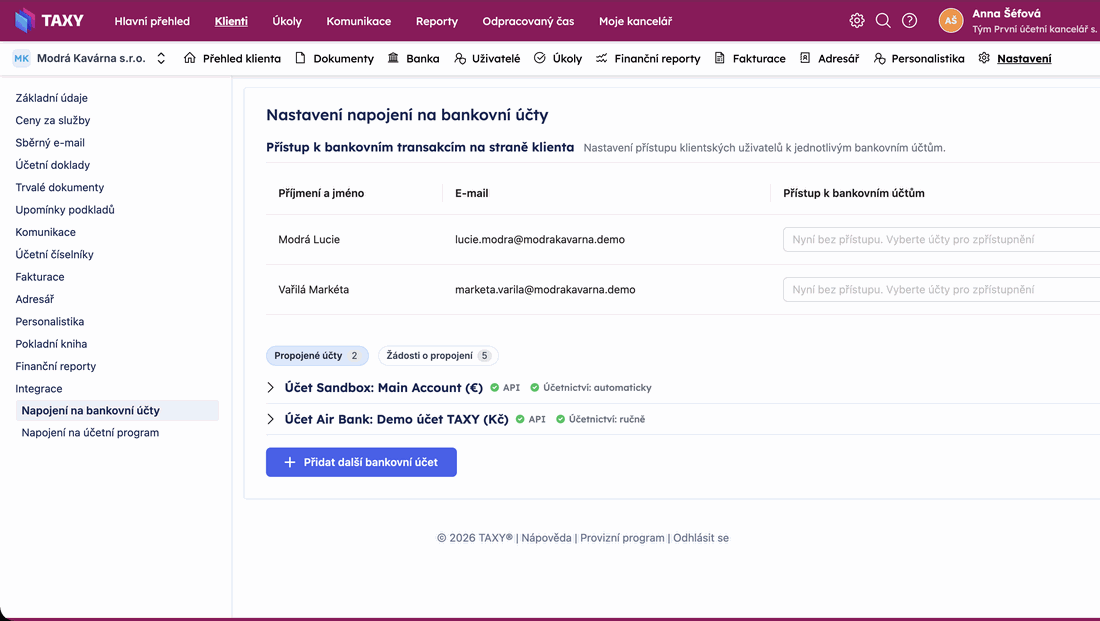Open the client switcher up-down arrows
The height and width of the screenshot is (621, 1100).
(x=161, y=58)
